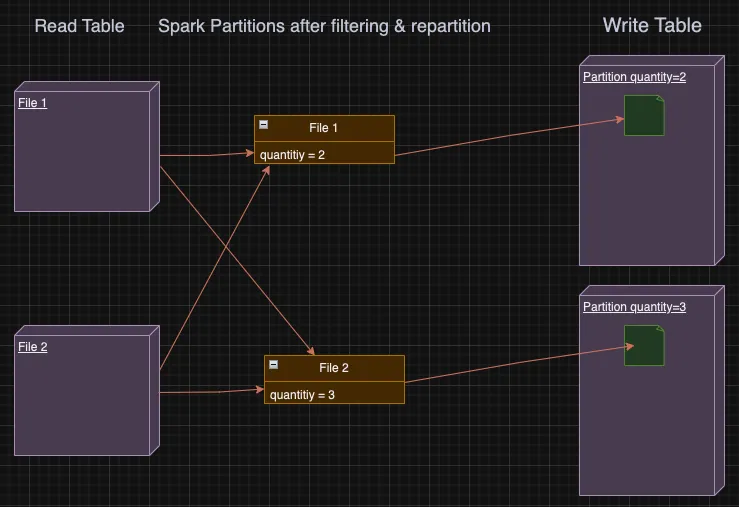
Task: Select the orange File 2 header title
Action: tap(334, 368)
